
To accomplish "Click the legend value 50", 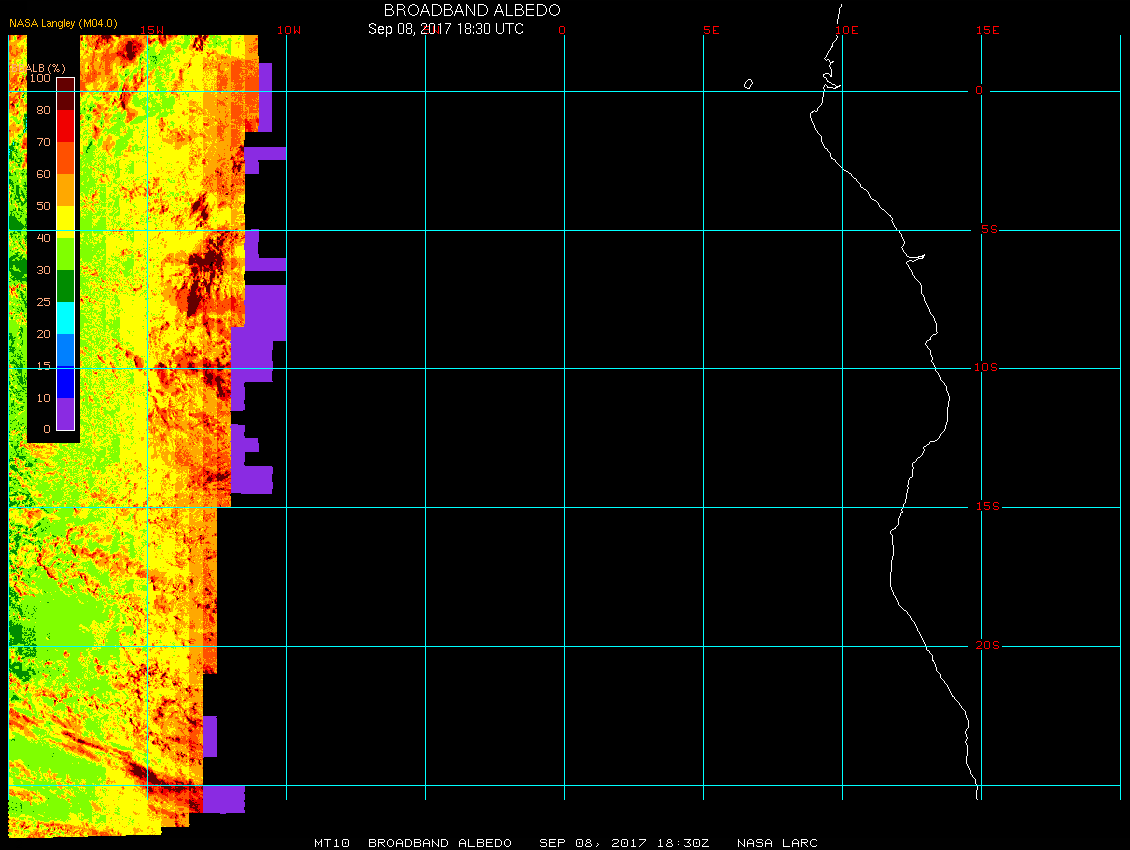I will (x=43, y=206).
